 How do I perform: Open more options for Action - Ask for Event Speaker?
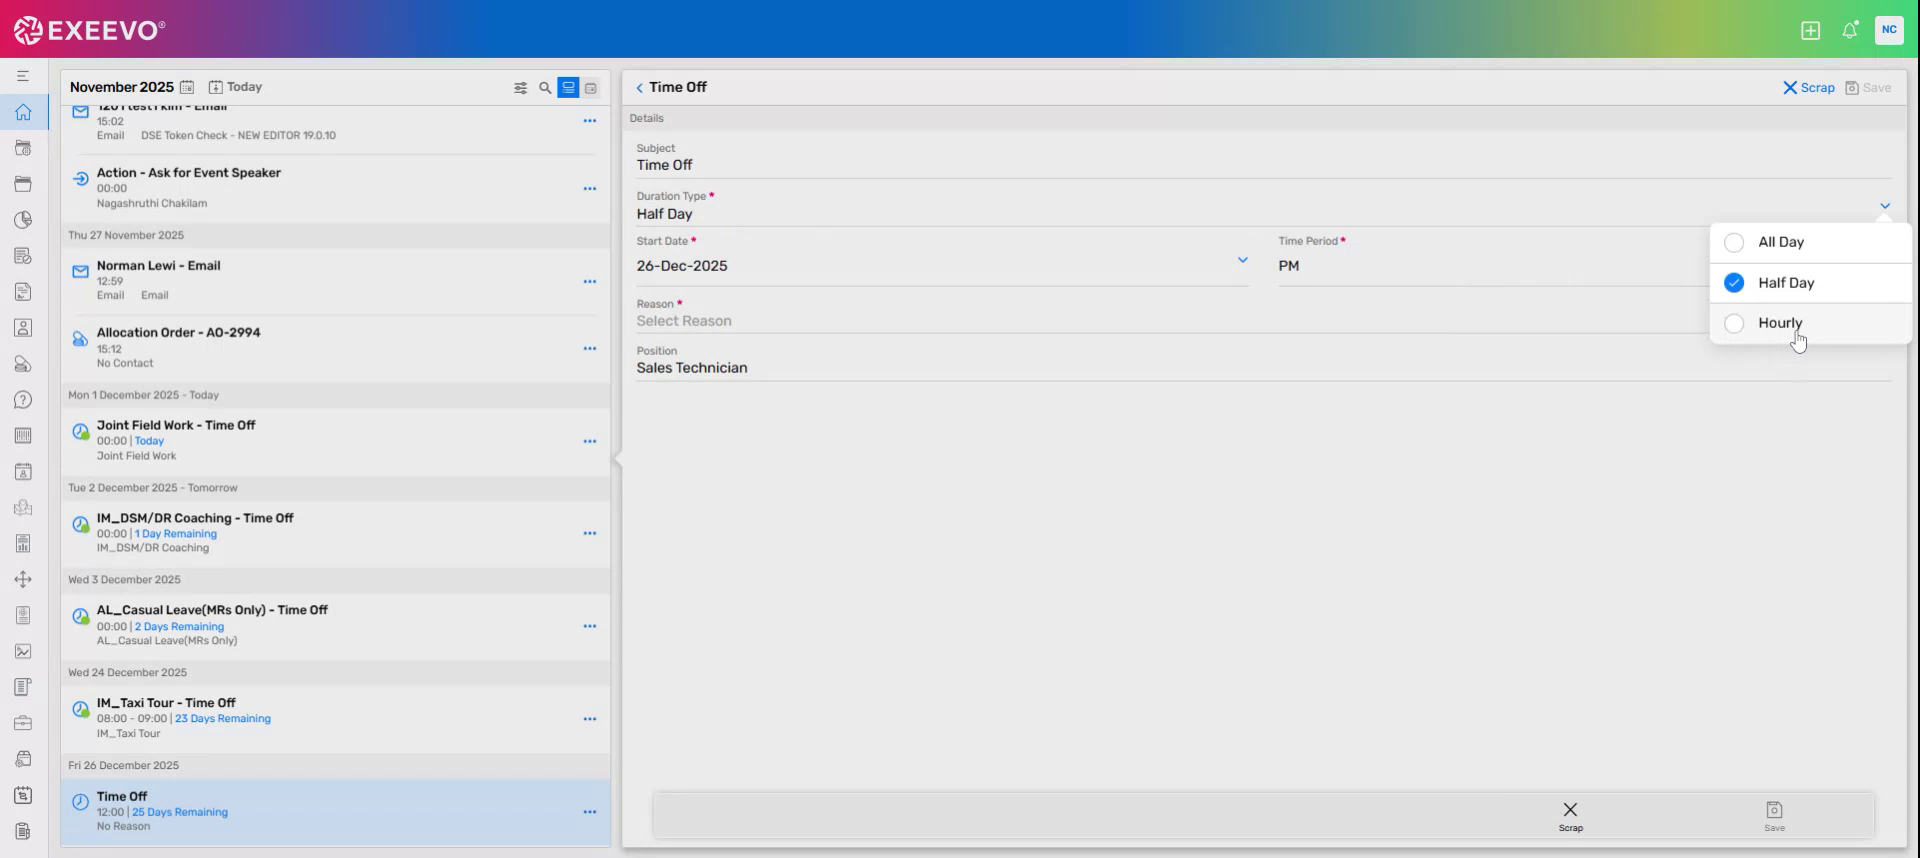click(590, 188)
